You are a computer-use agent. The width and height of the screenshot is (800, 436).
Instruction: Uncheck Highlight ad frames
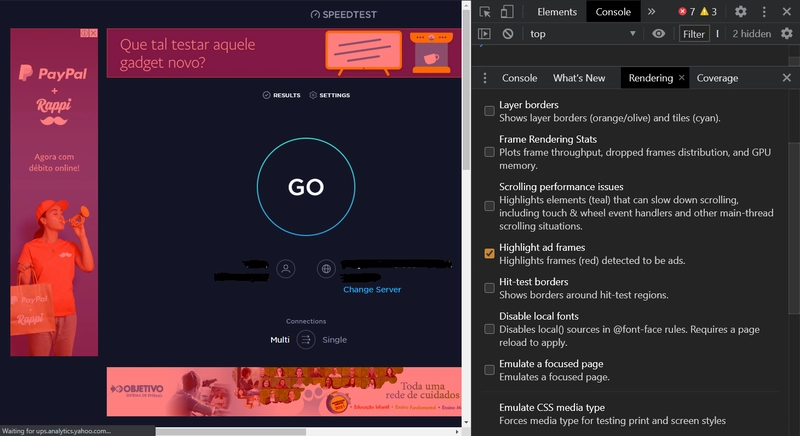tap(489, 254)
